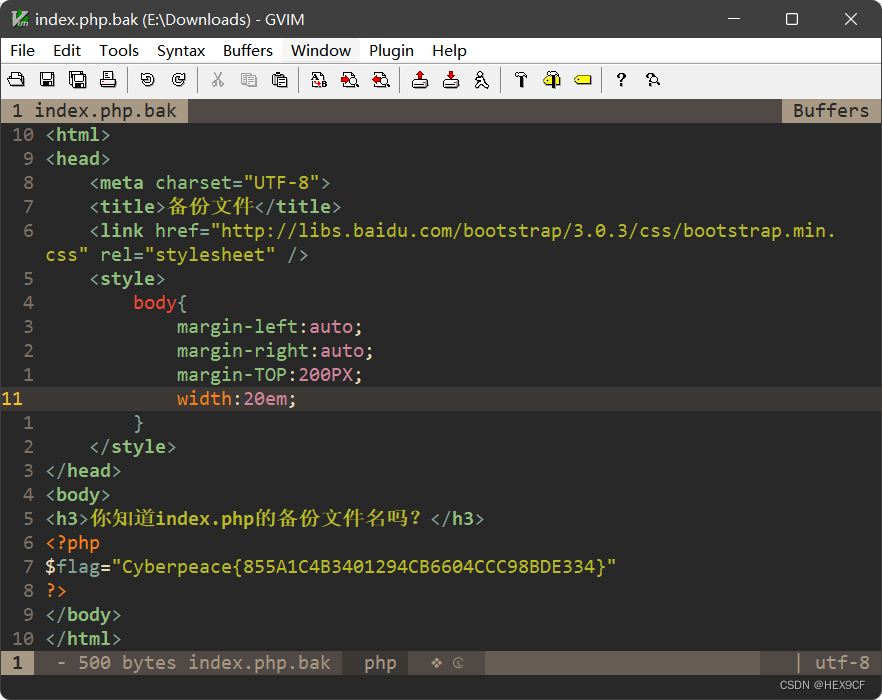Click 500 bytes index.php.bak status text

click(x=204, y=663)
